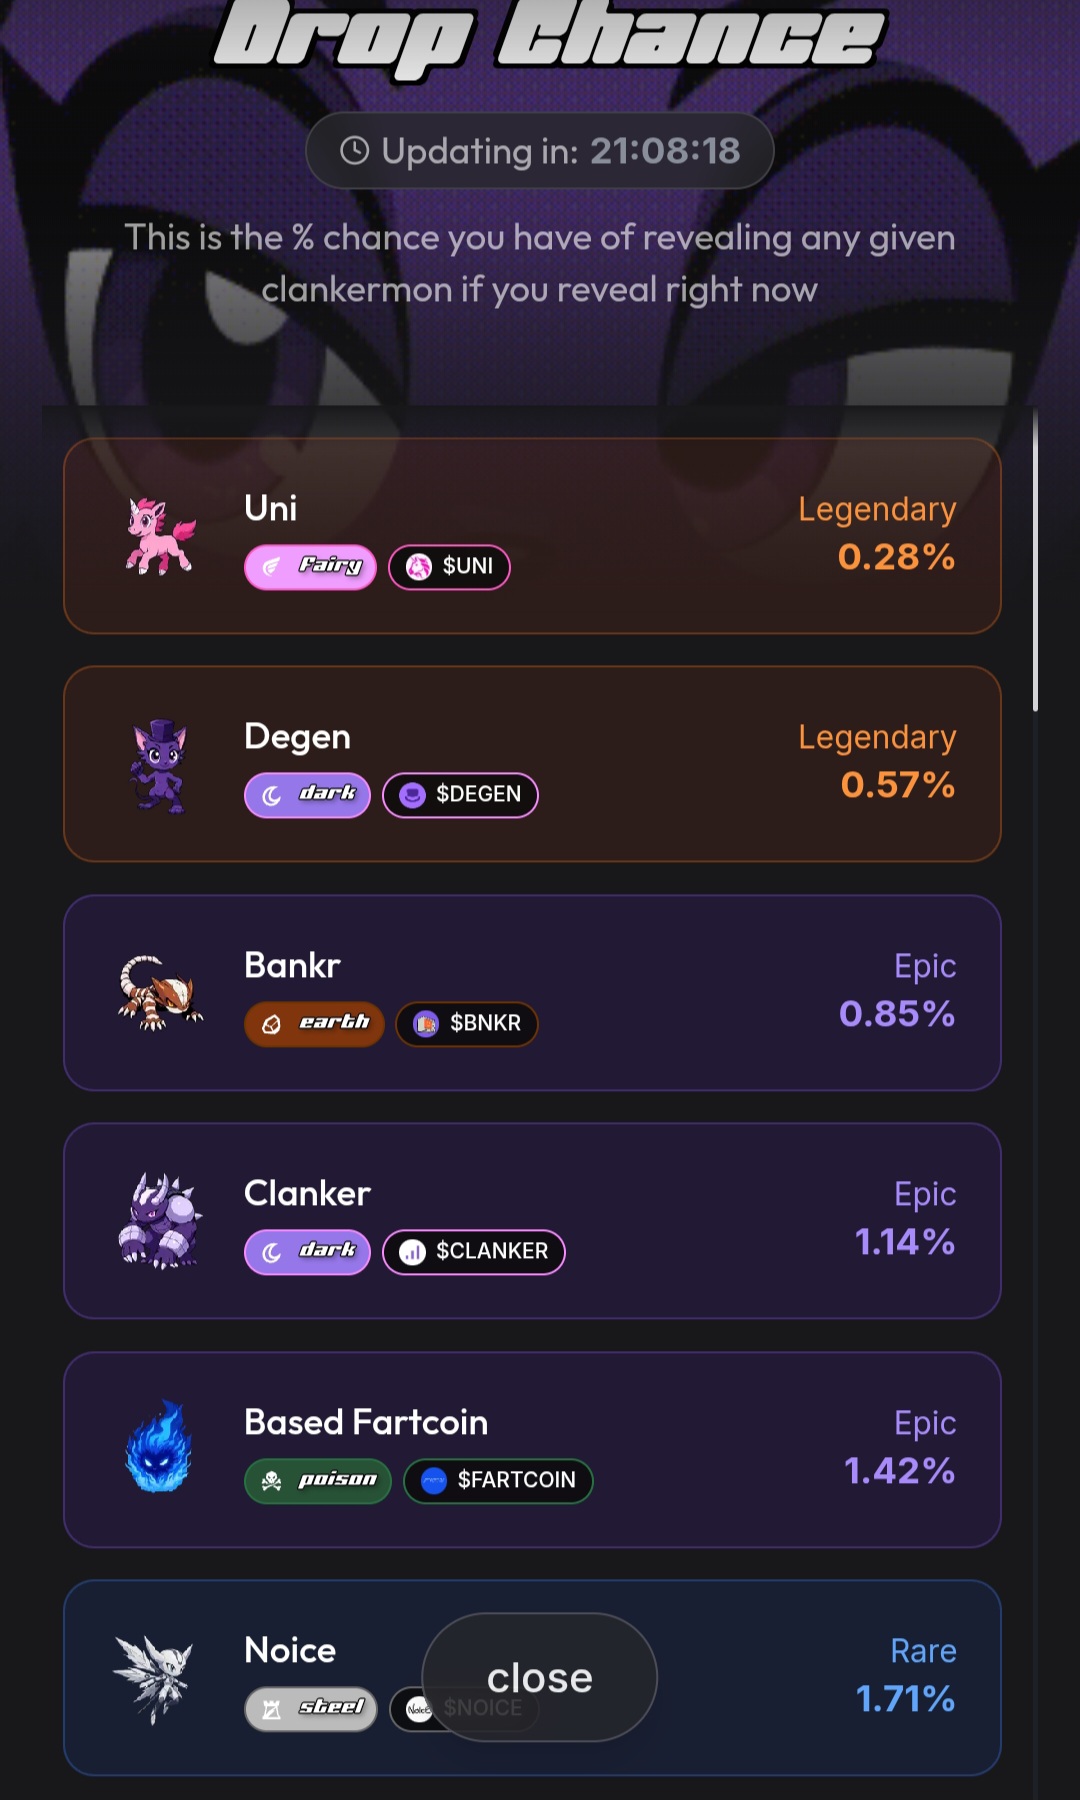Image resolution: width=1080 pixels, height=1800 pixels.
Task: Click the Uni pink unicorn sprite
Action: [x=160, y=537]
